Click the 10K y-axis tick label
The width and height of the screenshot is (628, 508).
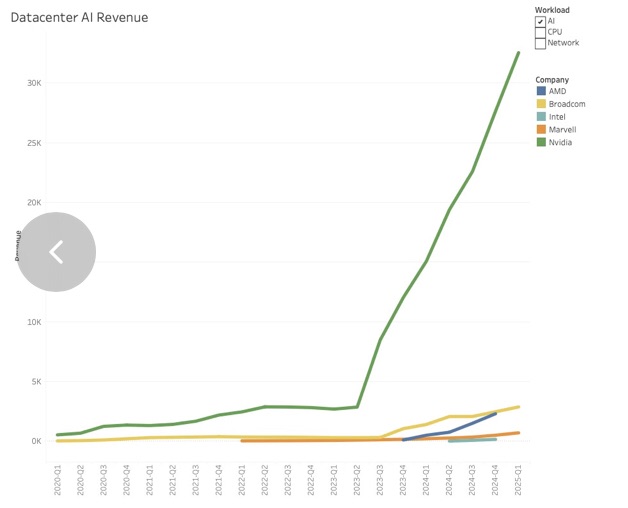[x=34, y=322]
